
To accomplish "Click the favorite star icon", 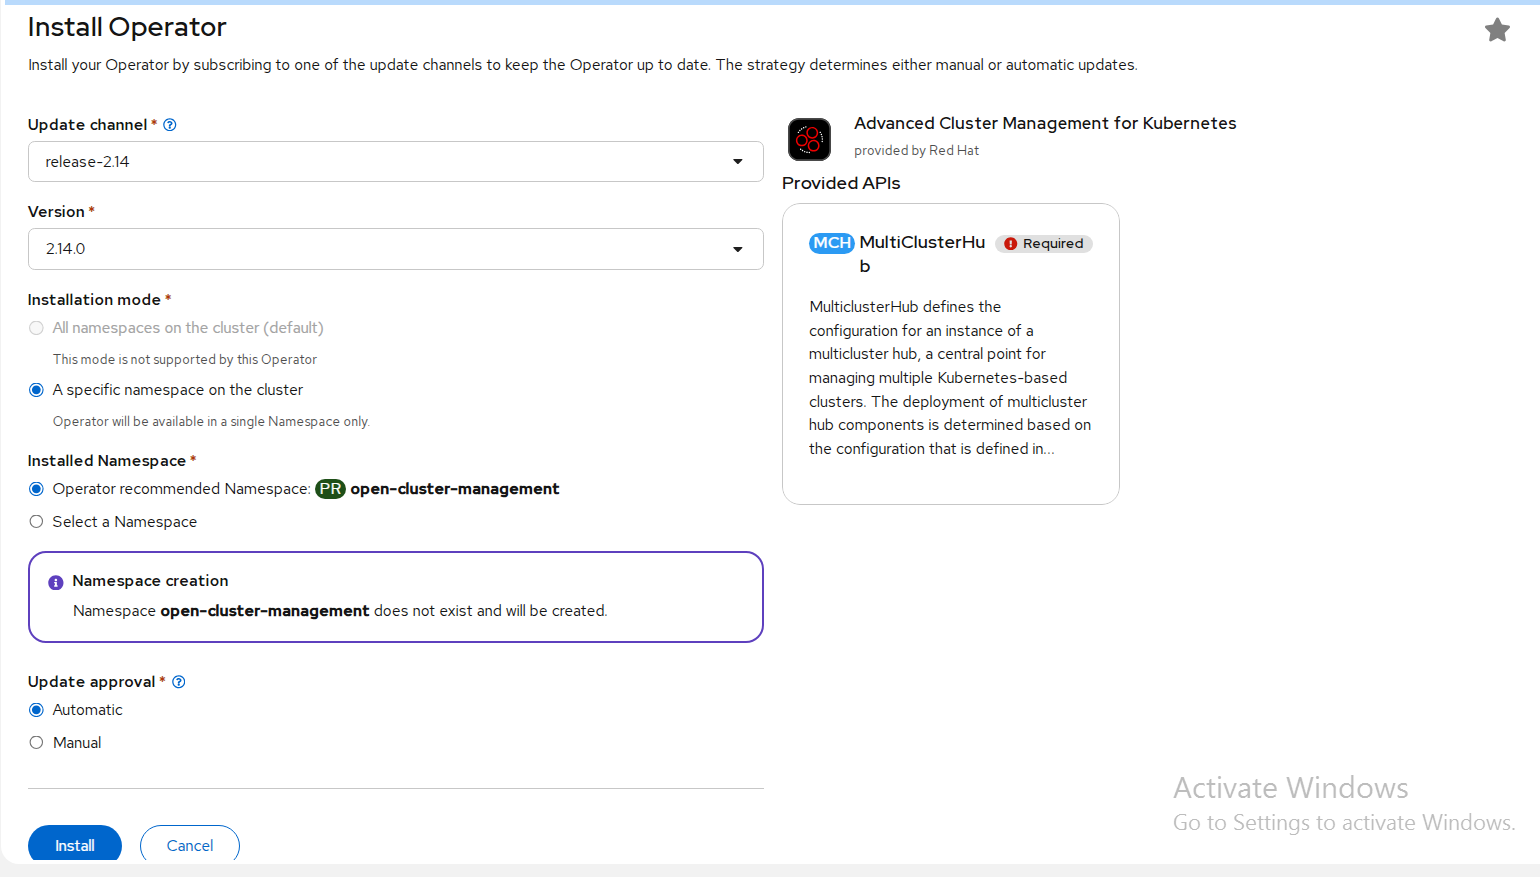I will (x=1496, y=30).
